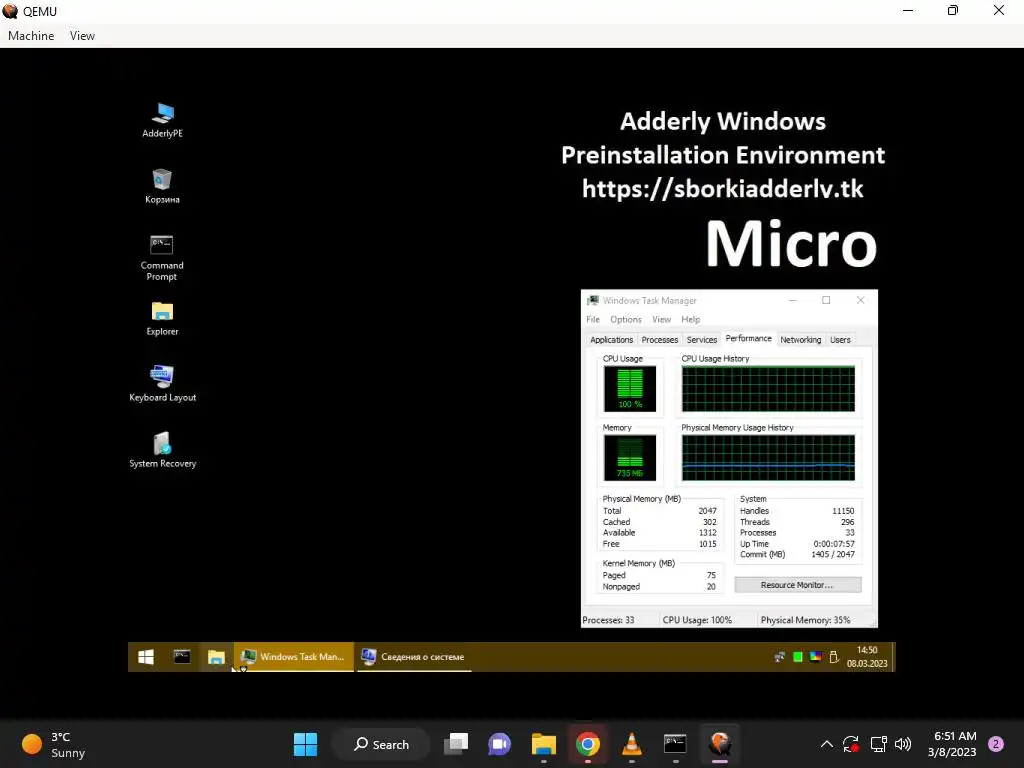The width and height of the screenshot is (1024, 768).
Task: Open the host Windows 11 Start button
Action: pyautogui.click(x=305, y=744)
